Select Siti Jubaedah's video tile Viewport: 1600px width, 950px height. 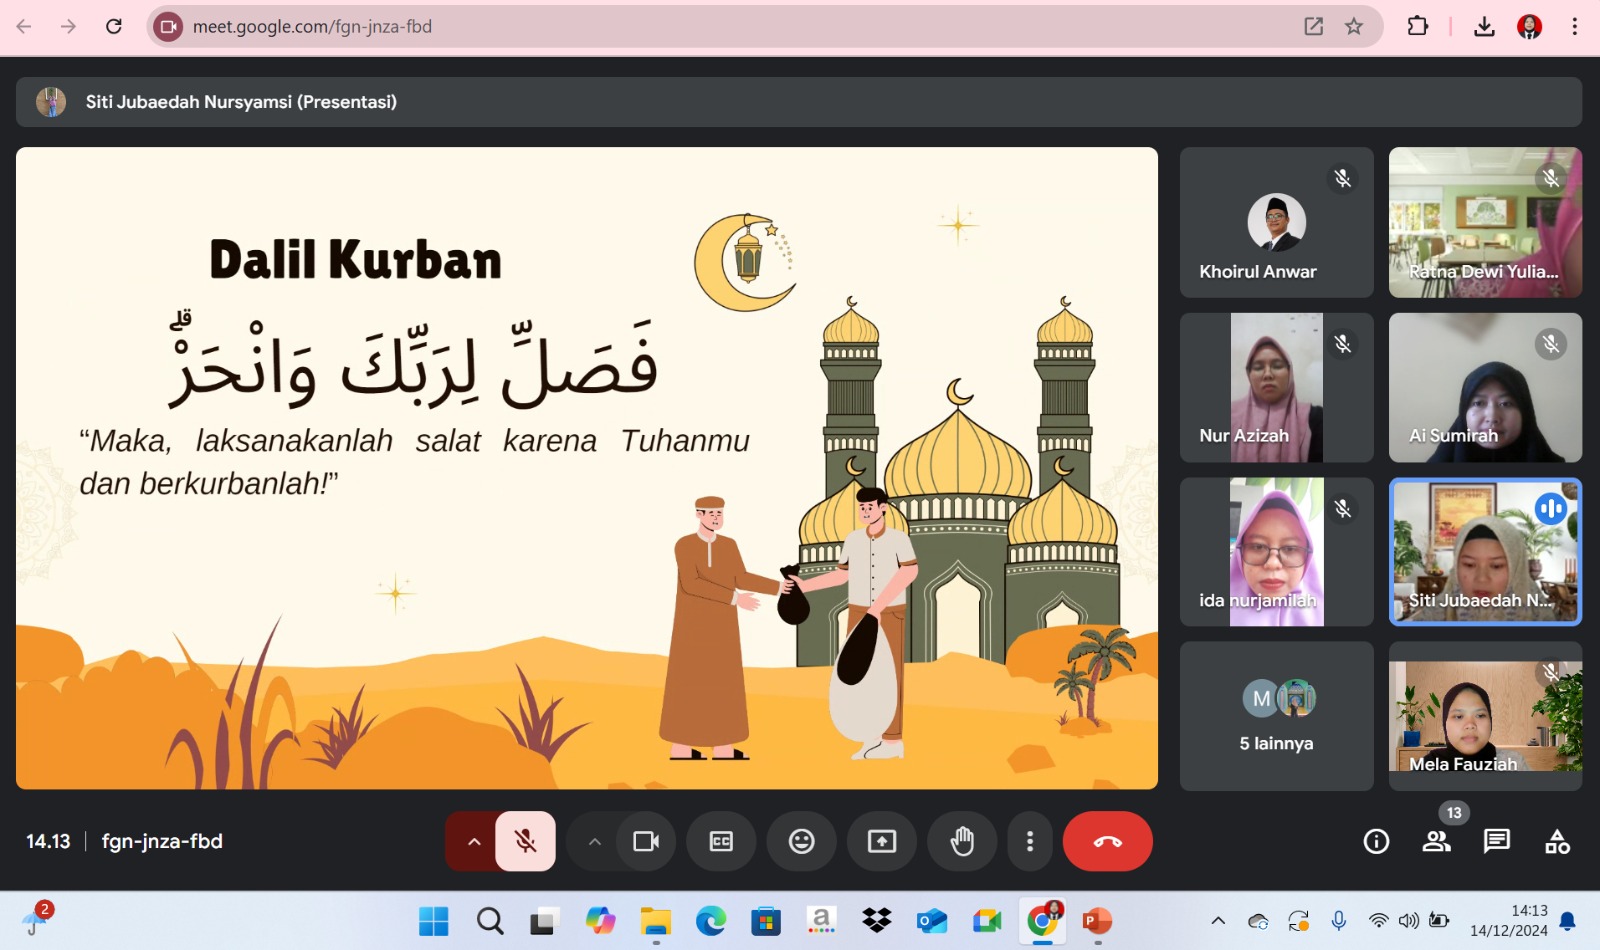tap(1485, 552)
